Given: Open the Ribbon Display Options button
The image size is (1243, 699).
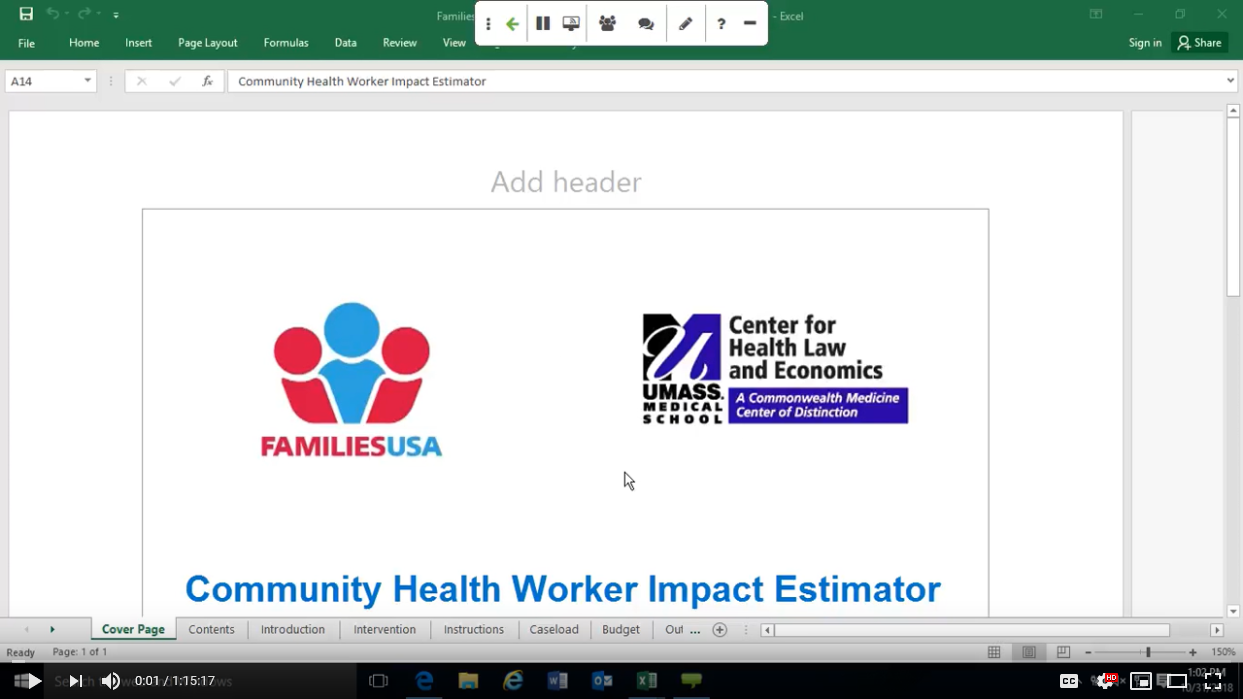Looking at the screenshot, I should point(1096,14).
